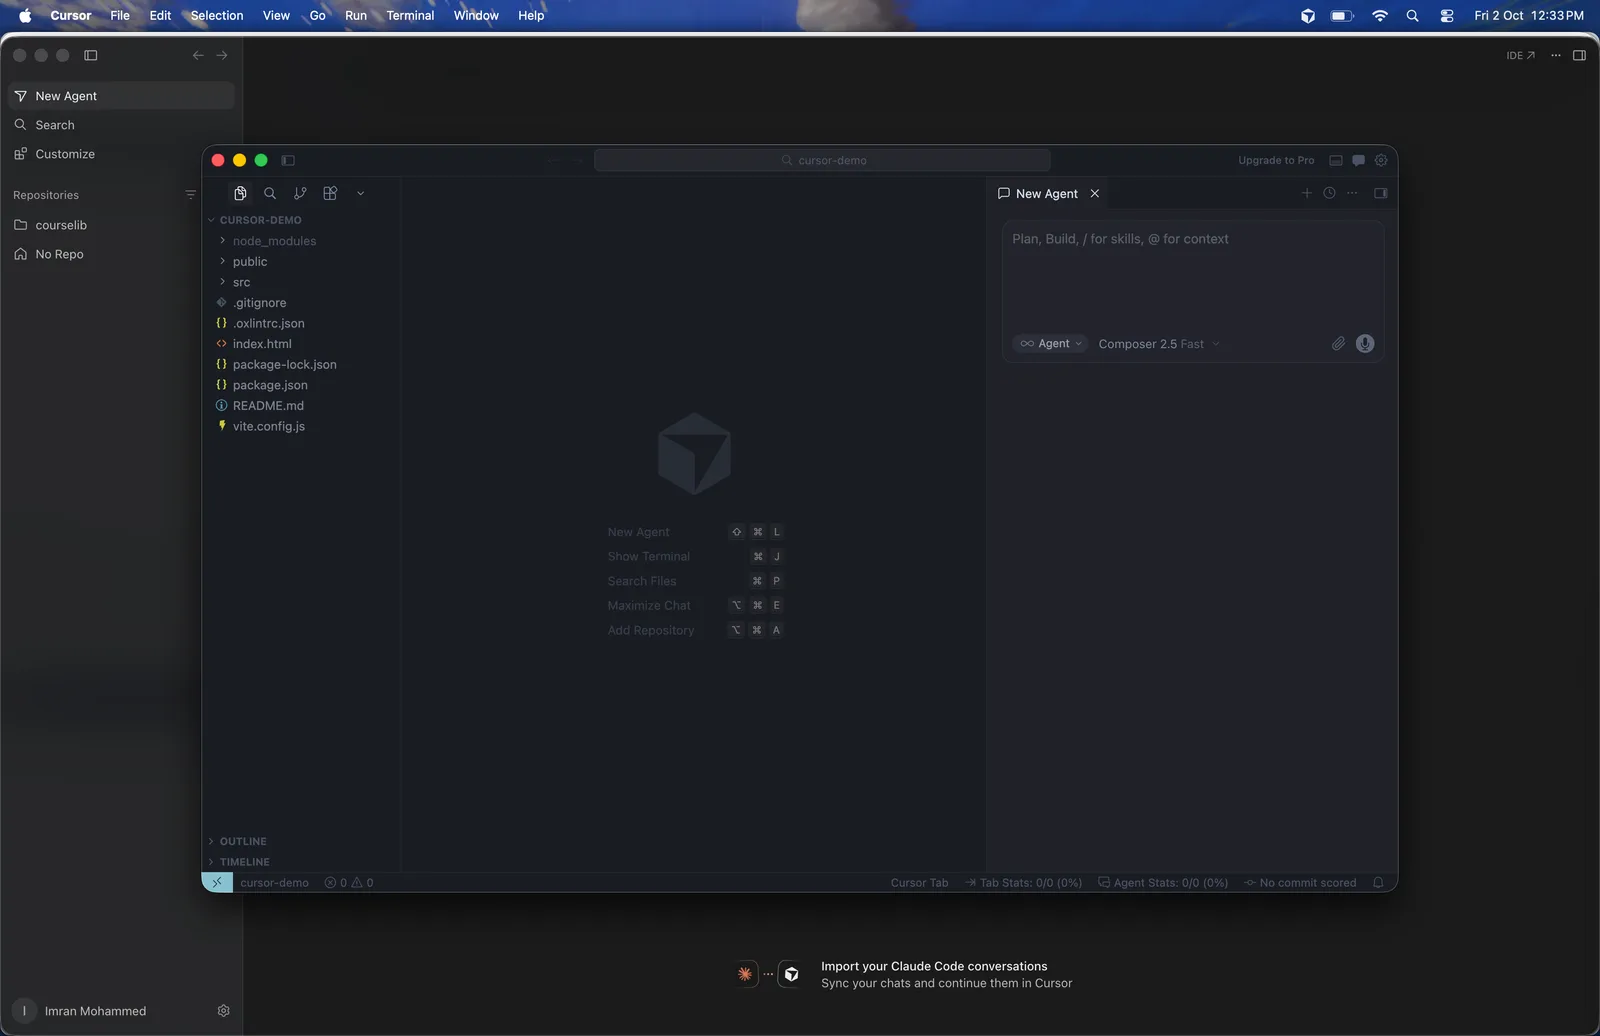This screenshot has width=1600, height=1036.
Task: Open the Explorer view icon
Action: coord(240,193)
